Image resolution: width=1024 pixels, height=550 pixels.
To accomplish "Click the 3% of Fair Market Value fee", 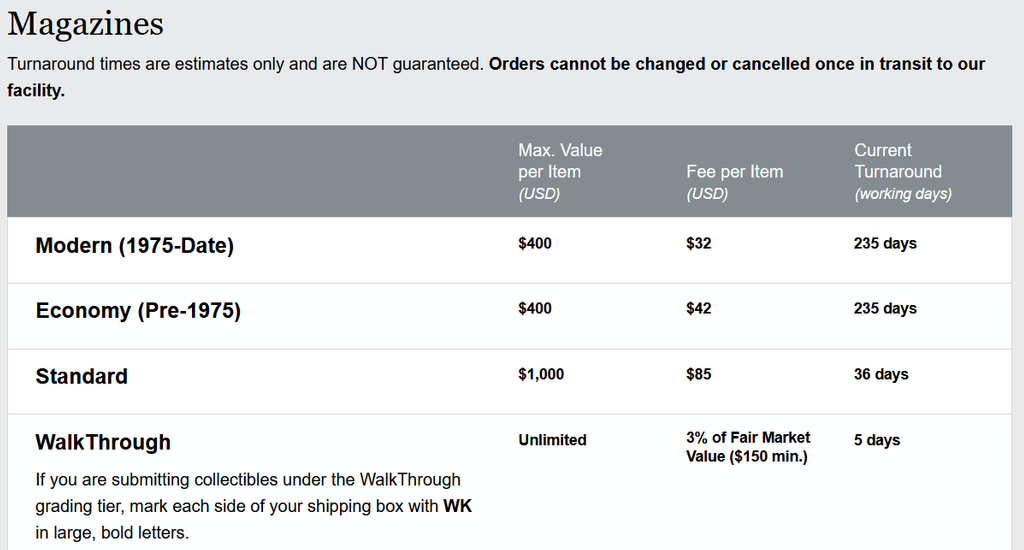I will pos(748,447).
